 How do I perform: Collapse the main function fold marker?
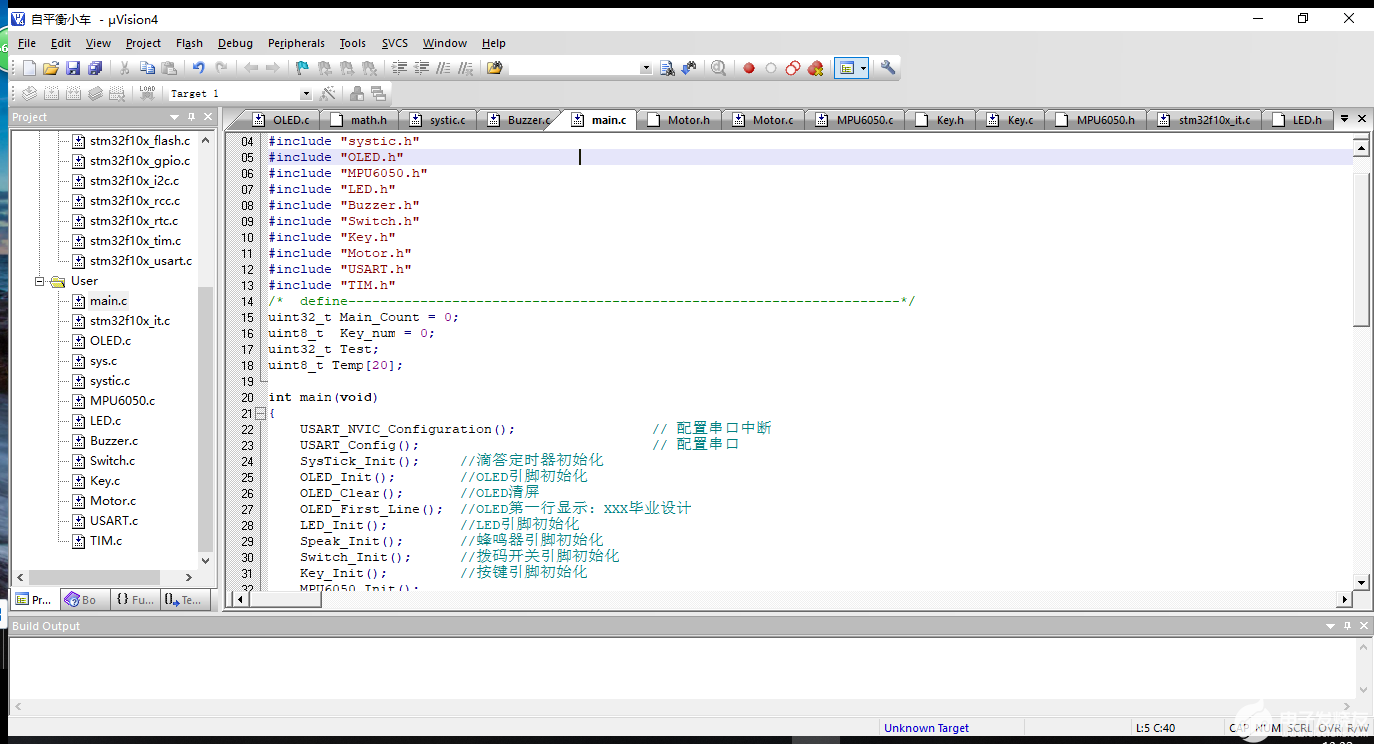(260, 413)
